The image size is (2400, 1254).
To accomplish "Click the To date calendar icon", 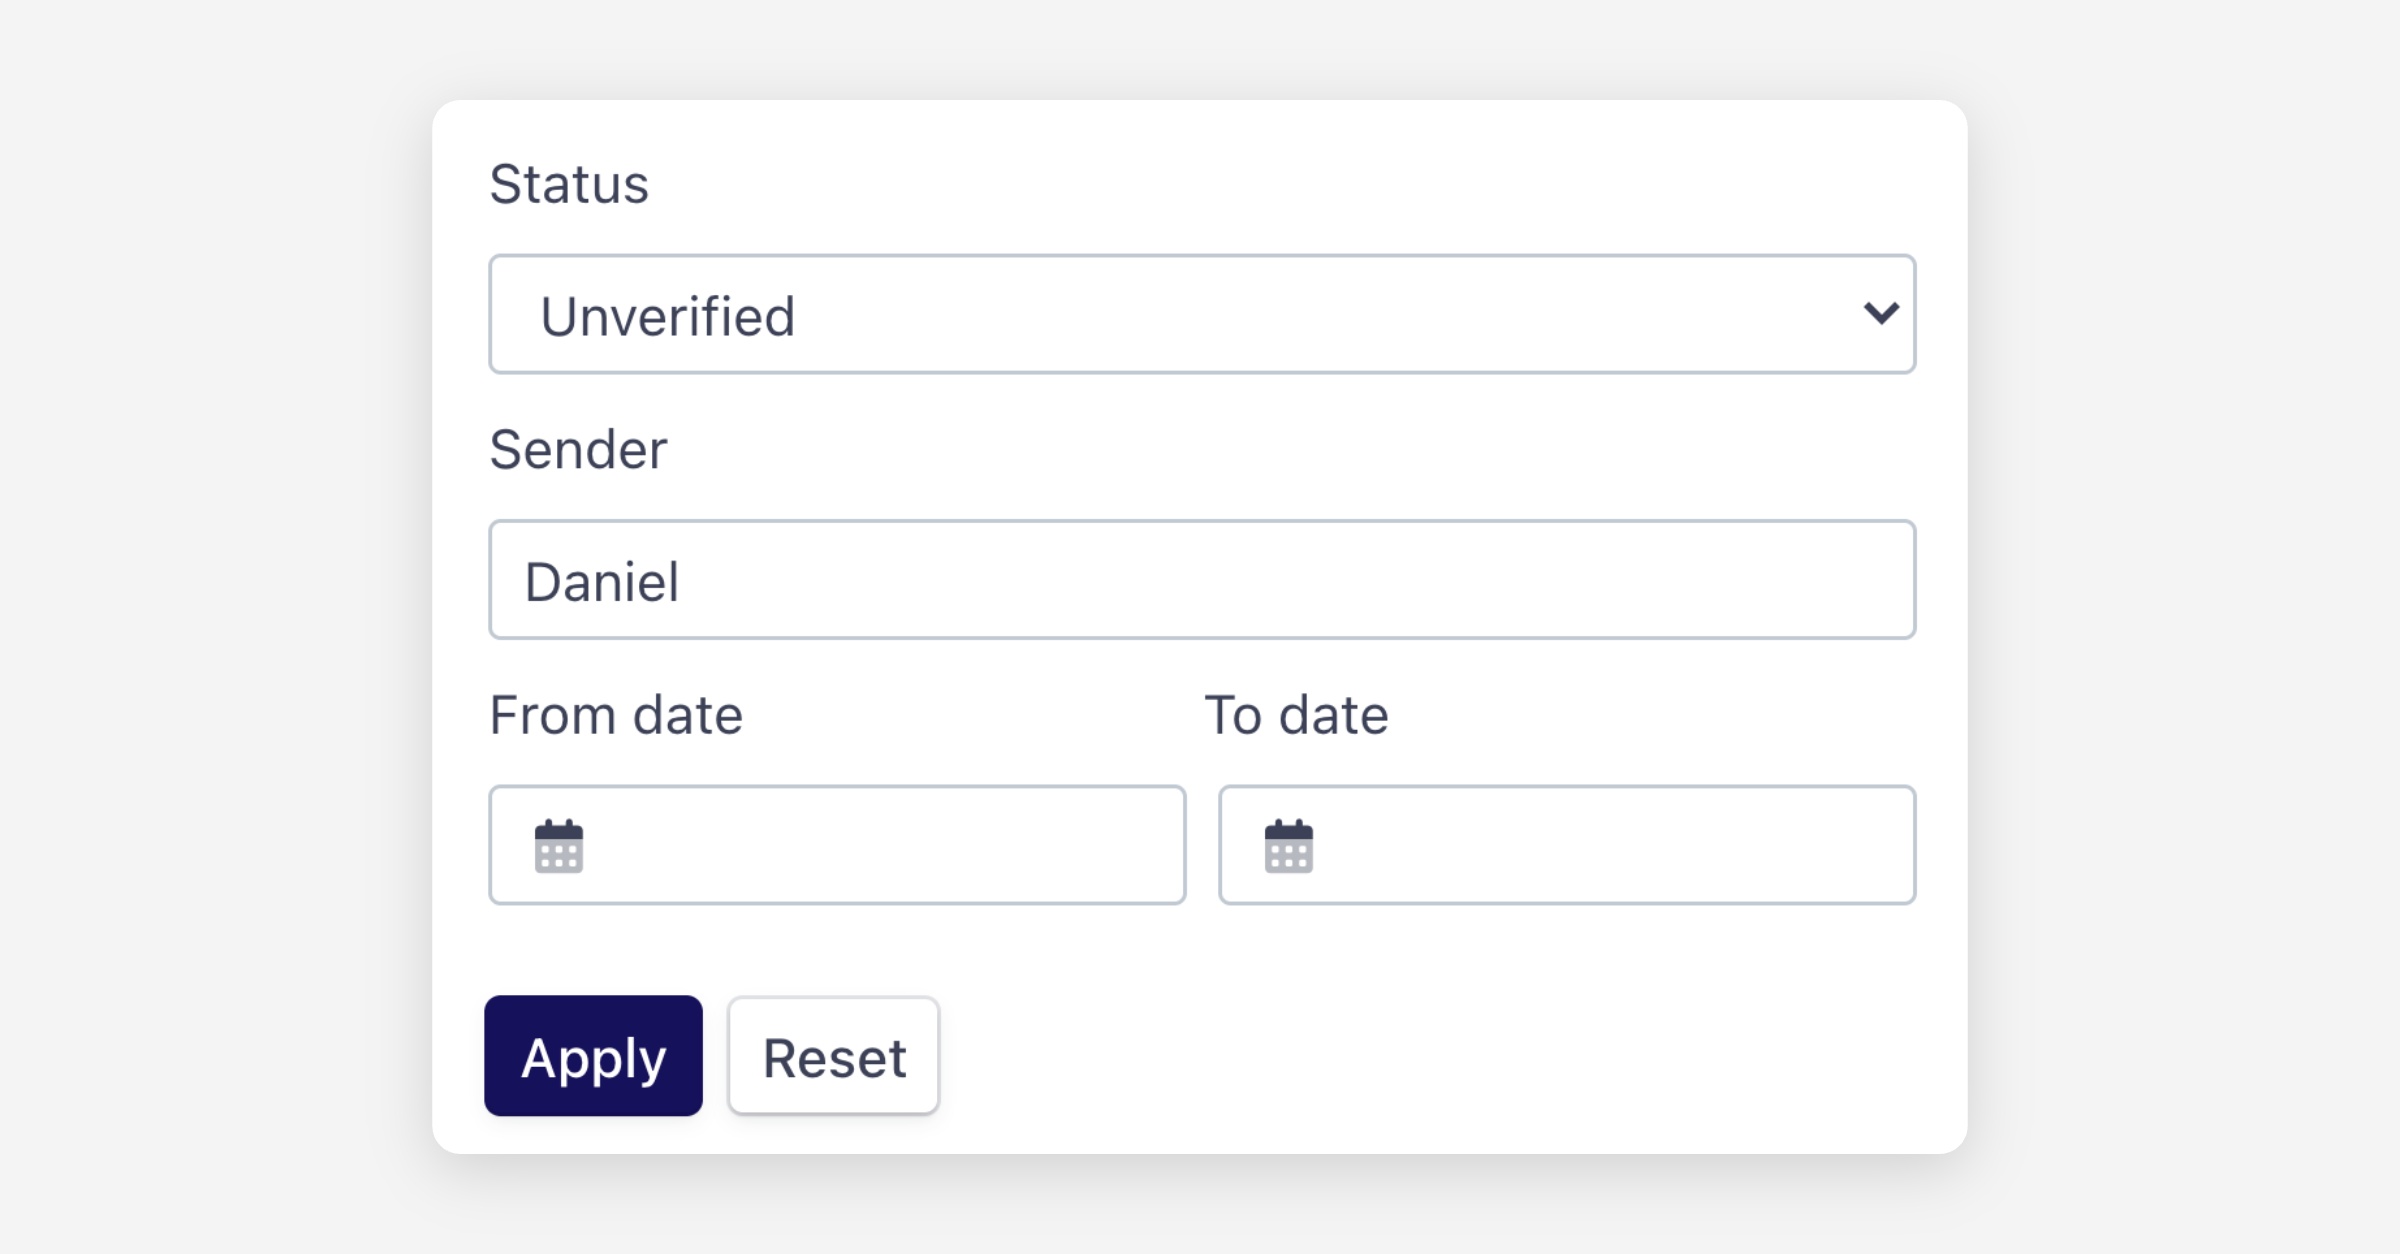I will (1289, 846).
